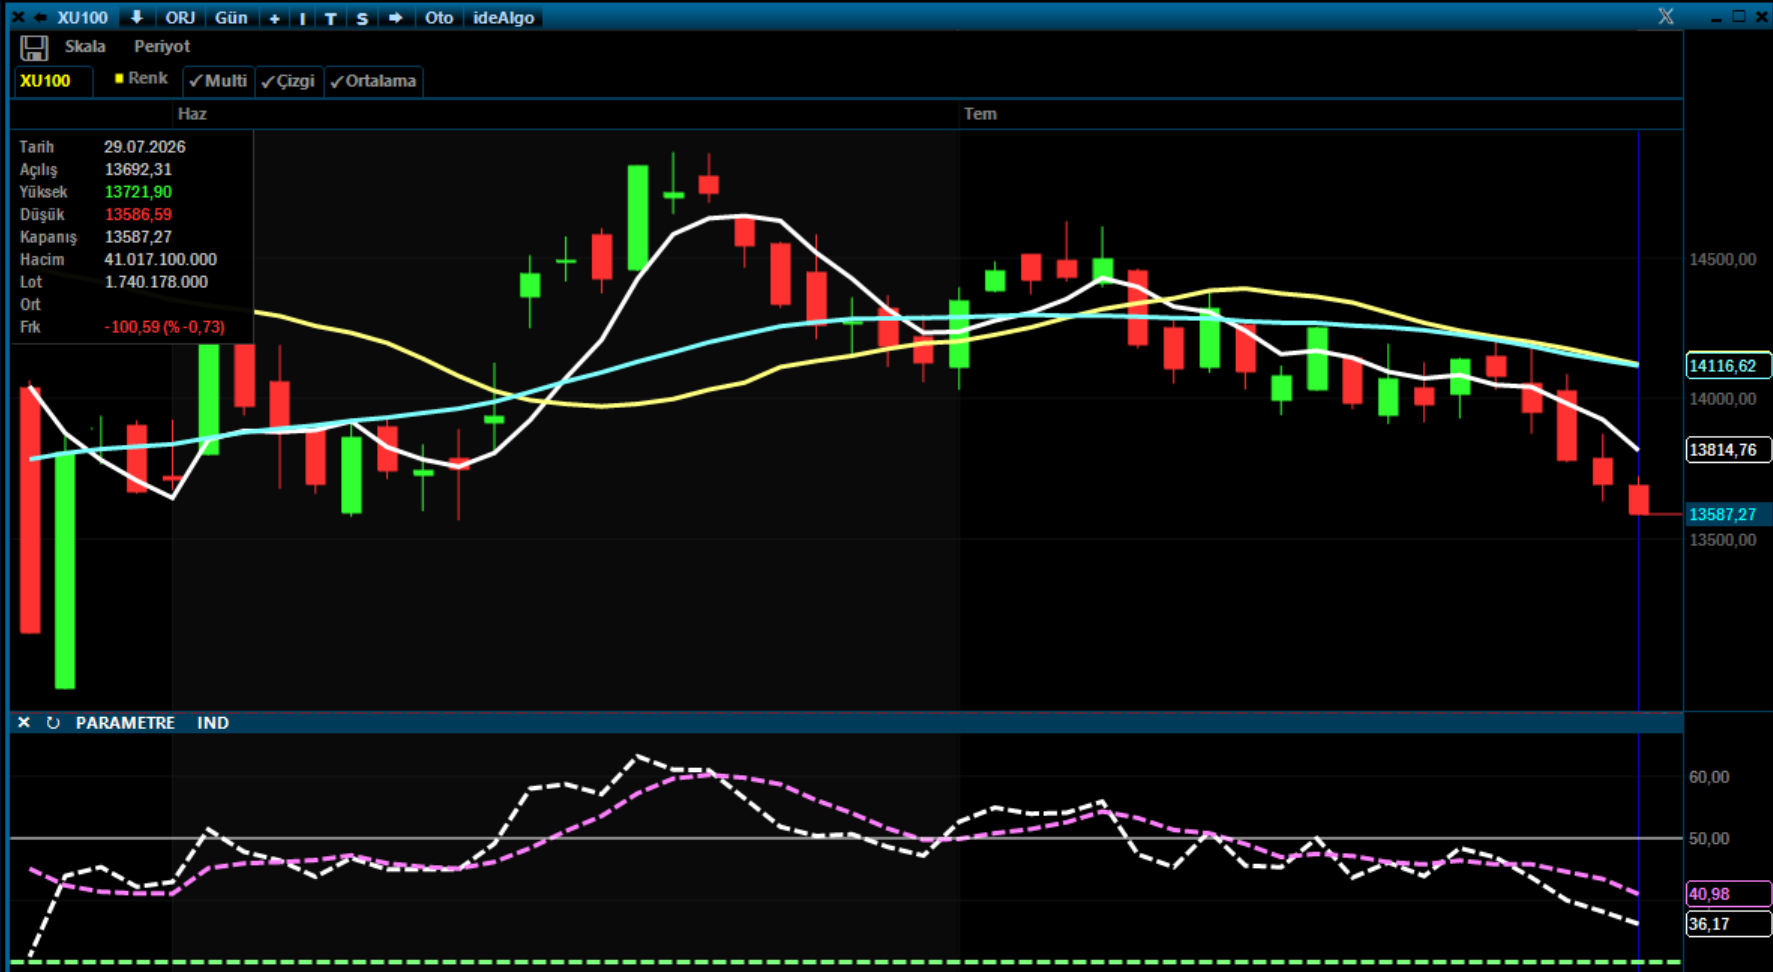Close the chart with the top-left X icon
This screenshot has height=972, width=1773.
click(x=17, y=18)
